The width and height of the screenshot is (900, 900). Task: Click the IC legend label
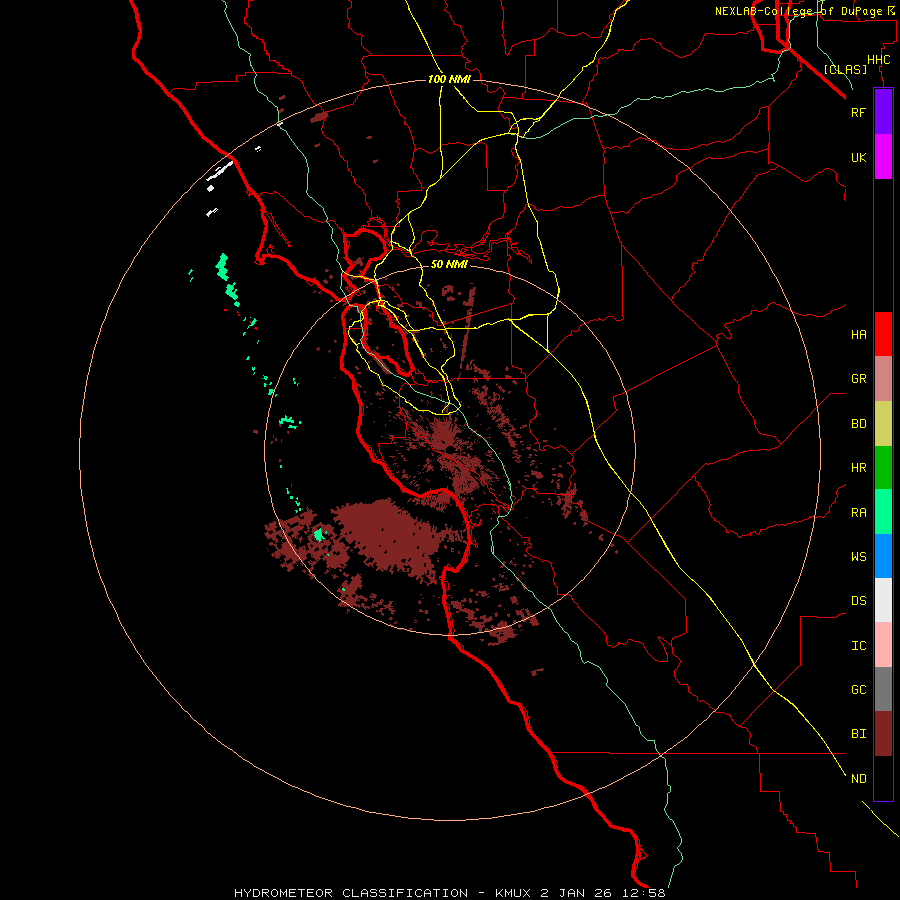click(x=858, y=646)
